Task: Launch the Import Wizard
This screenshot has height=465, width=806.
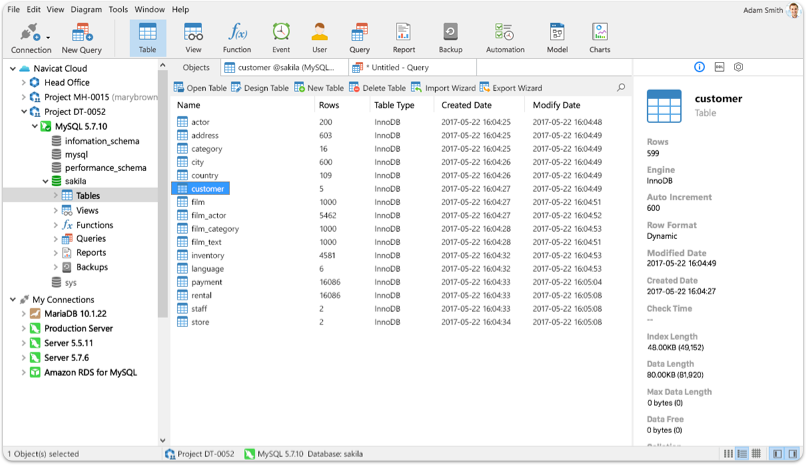Action: pos(443,88)
